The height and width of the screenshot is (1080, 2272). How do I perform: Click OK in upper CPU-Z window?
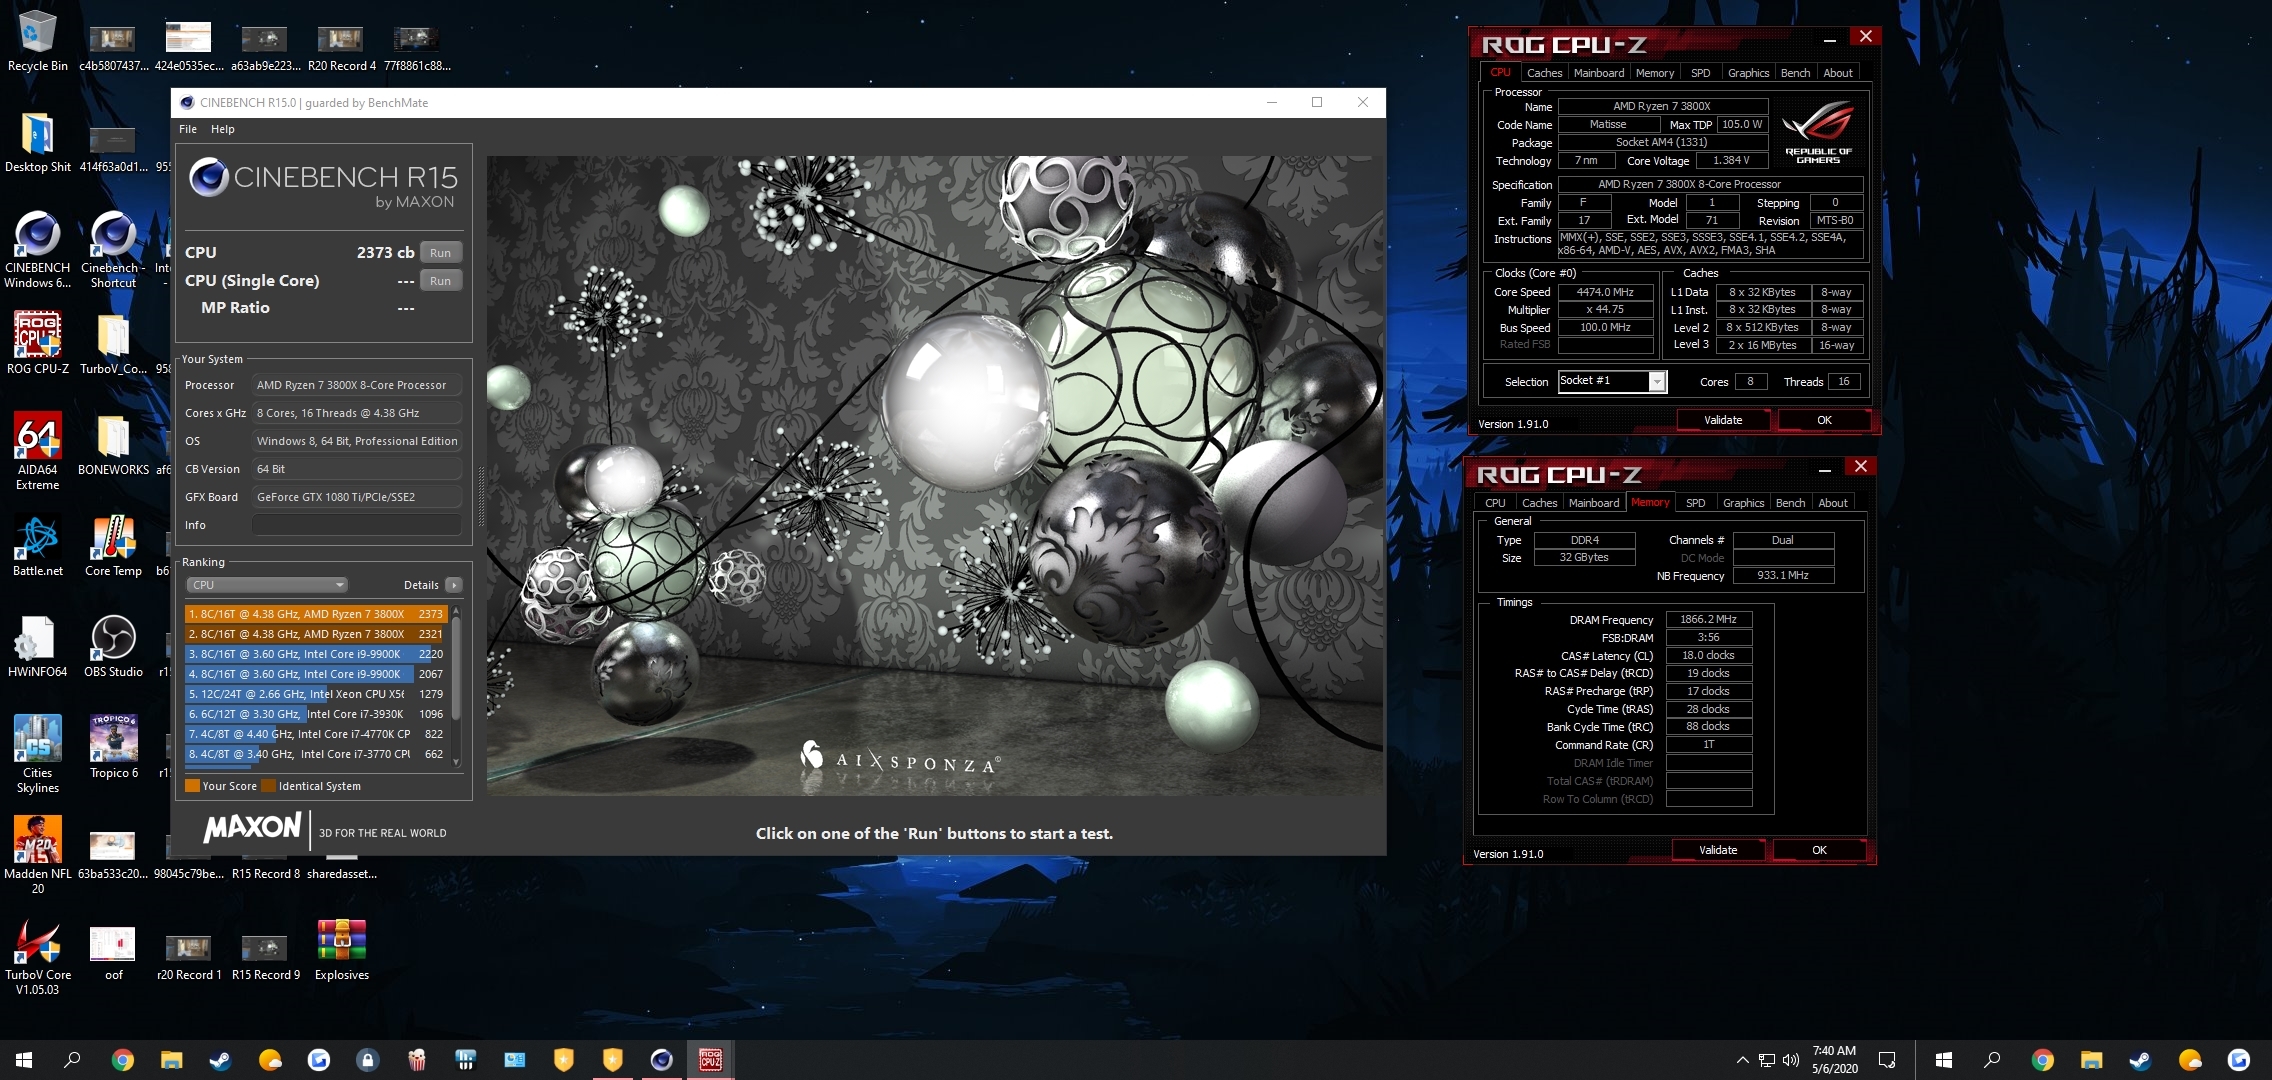1824,421
